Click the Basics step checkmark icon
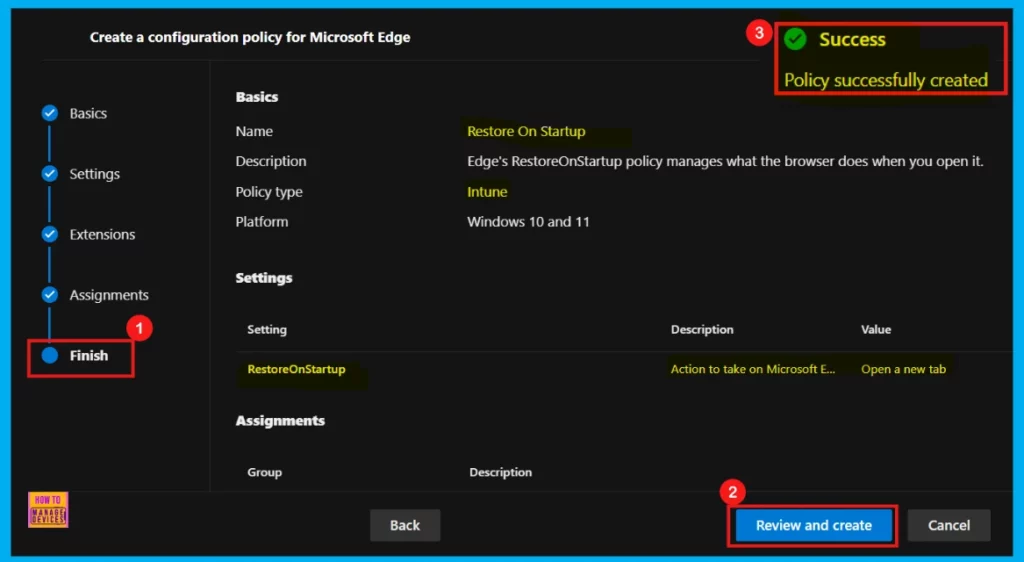The height and width of the screenshot is (562, 1024). click(x=50, y=114)
